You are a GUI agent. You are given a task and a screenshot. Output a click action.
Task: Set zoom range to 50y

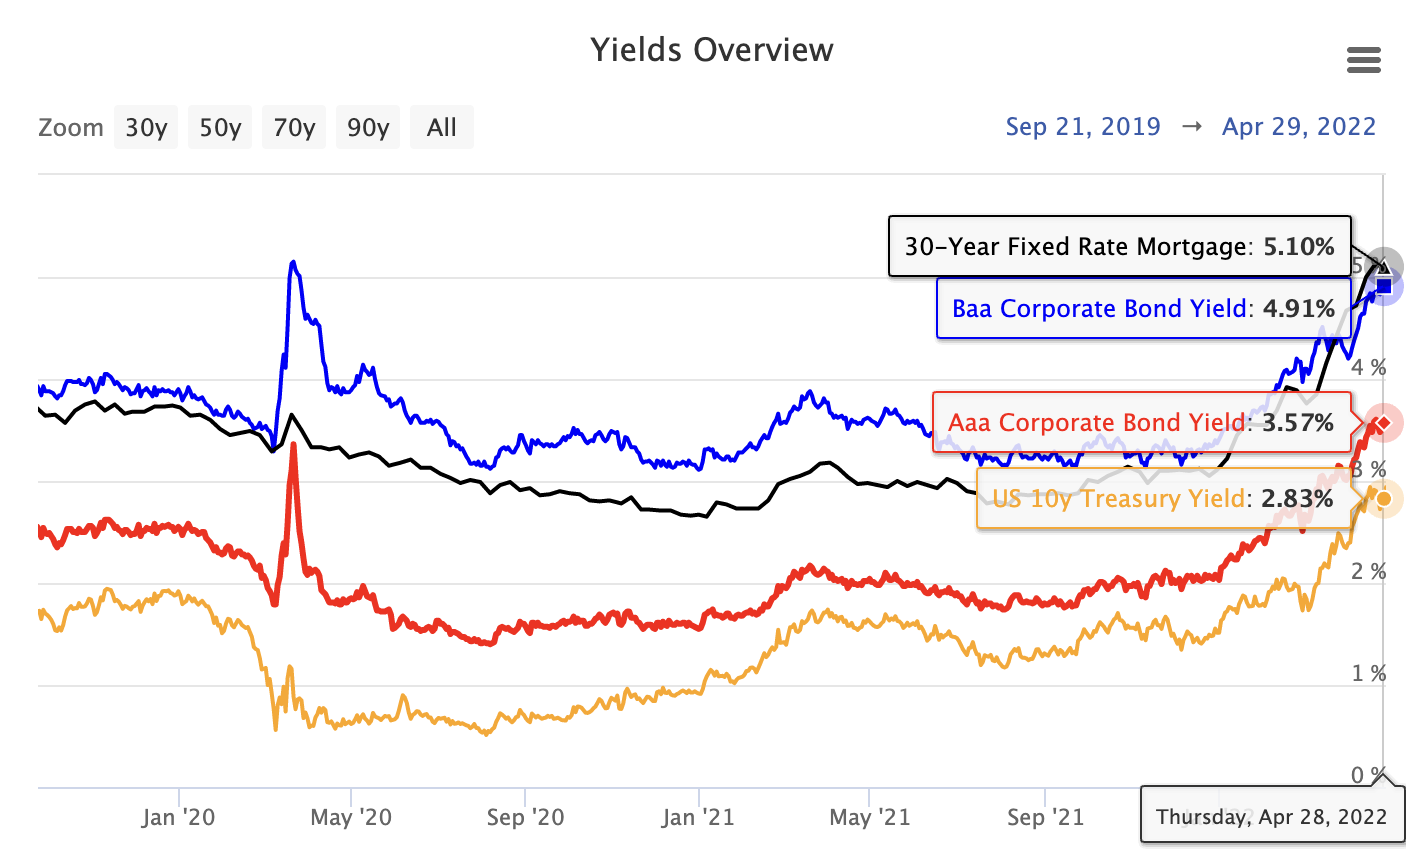(220, 128)
